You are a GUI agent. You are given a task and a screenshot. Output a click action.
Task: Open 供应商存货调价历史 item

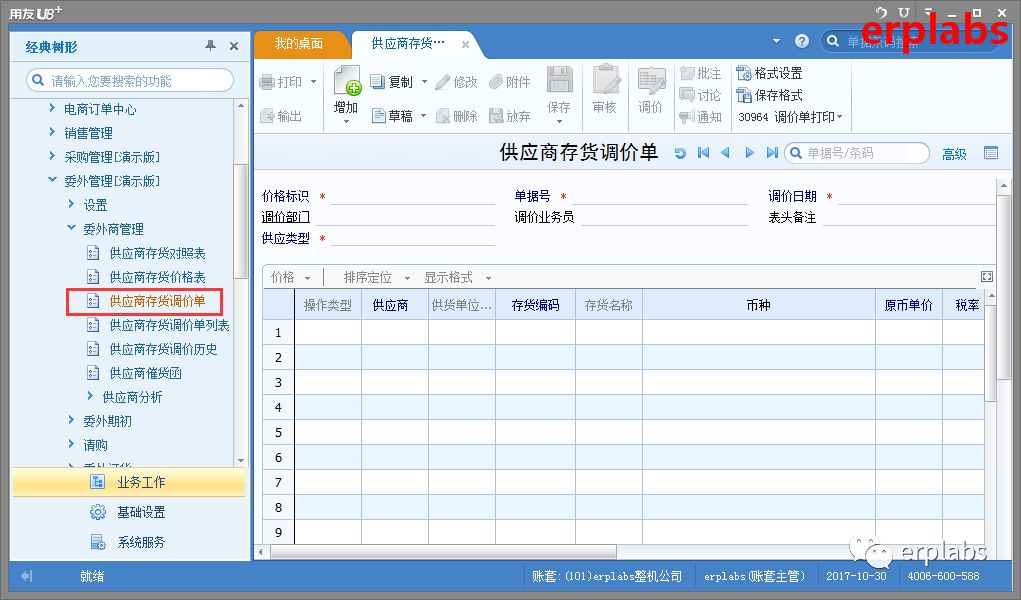(x=163, y=349)
